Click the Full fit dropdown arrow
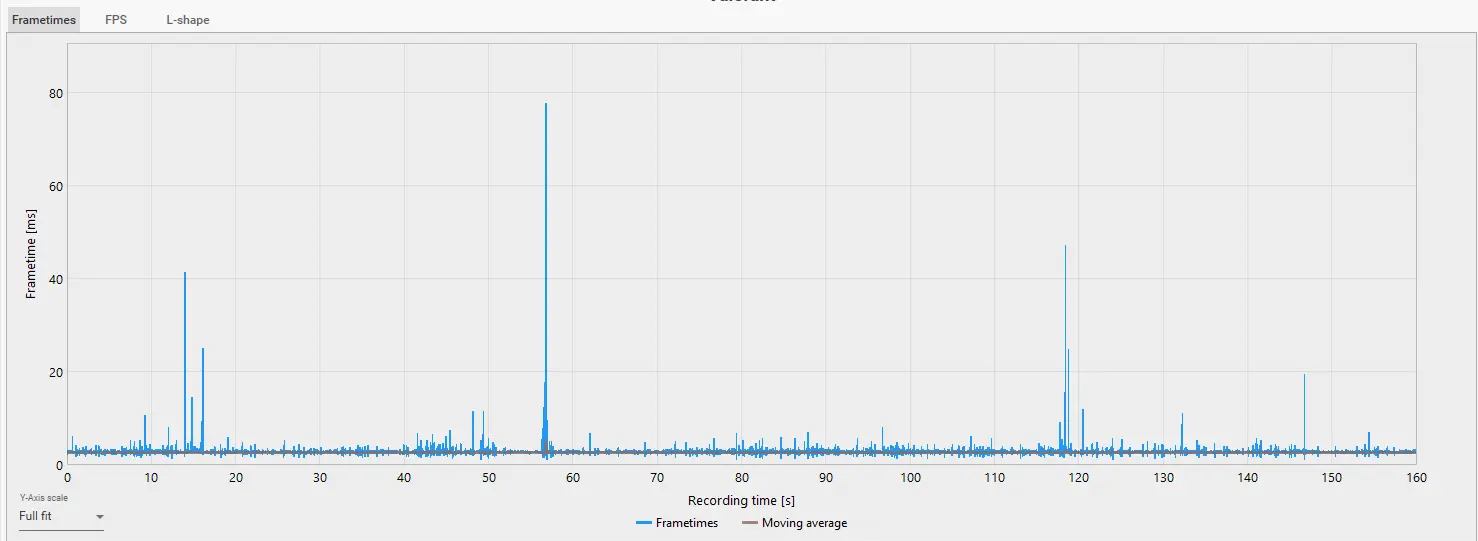The height and width of the screenshot is (541, 1478). tap(99, 517)
